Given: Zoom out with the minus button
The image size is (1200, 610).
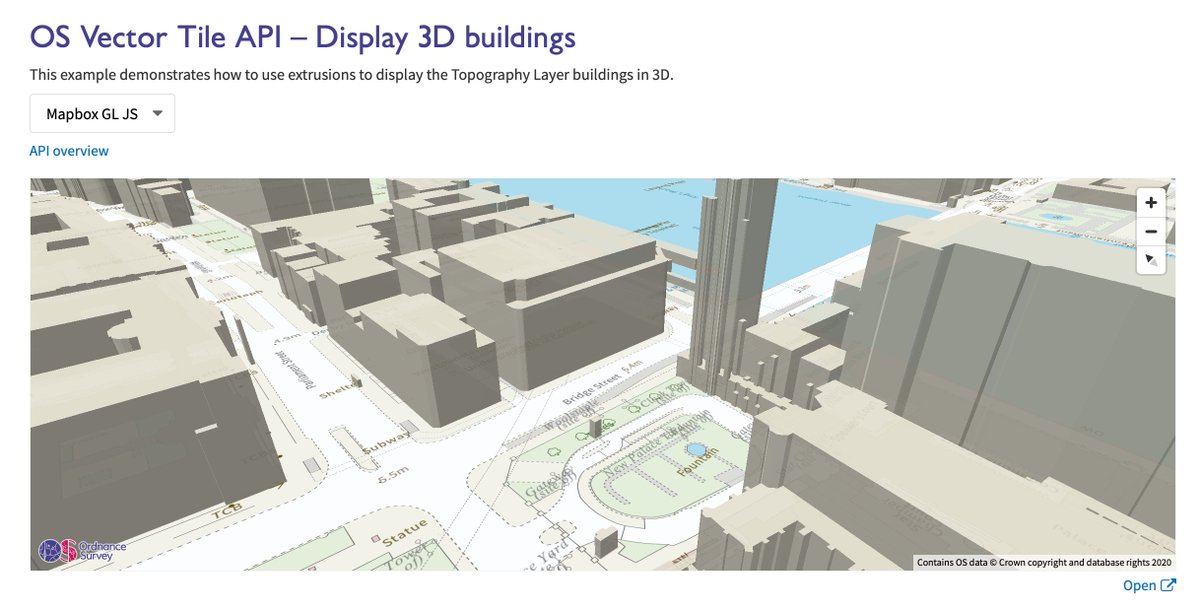Looking at the screenshot, I should [x=1151, y=231].
